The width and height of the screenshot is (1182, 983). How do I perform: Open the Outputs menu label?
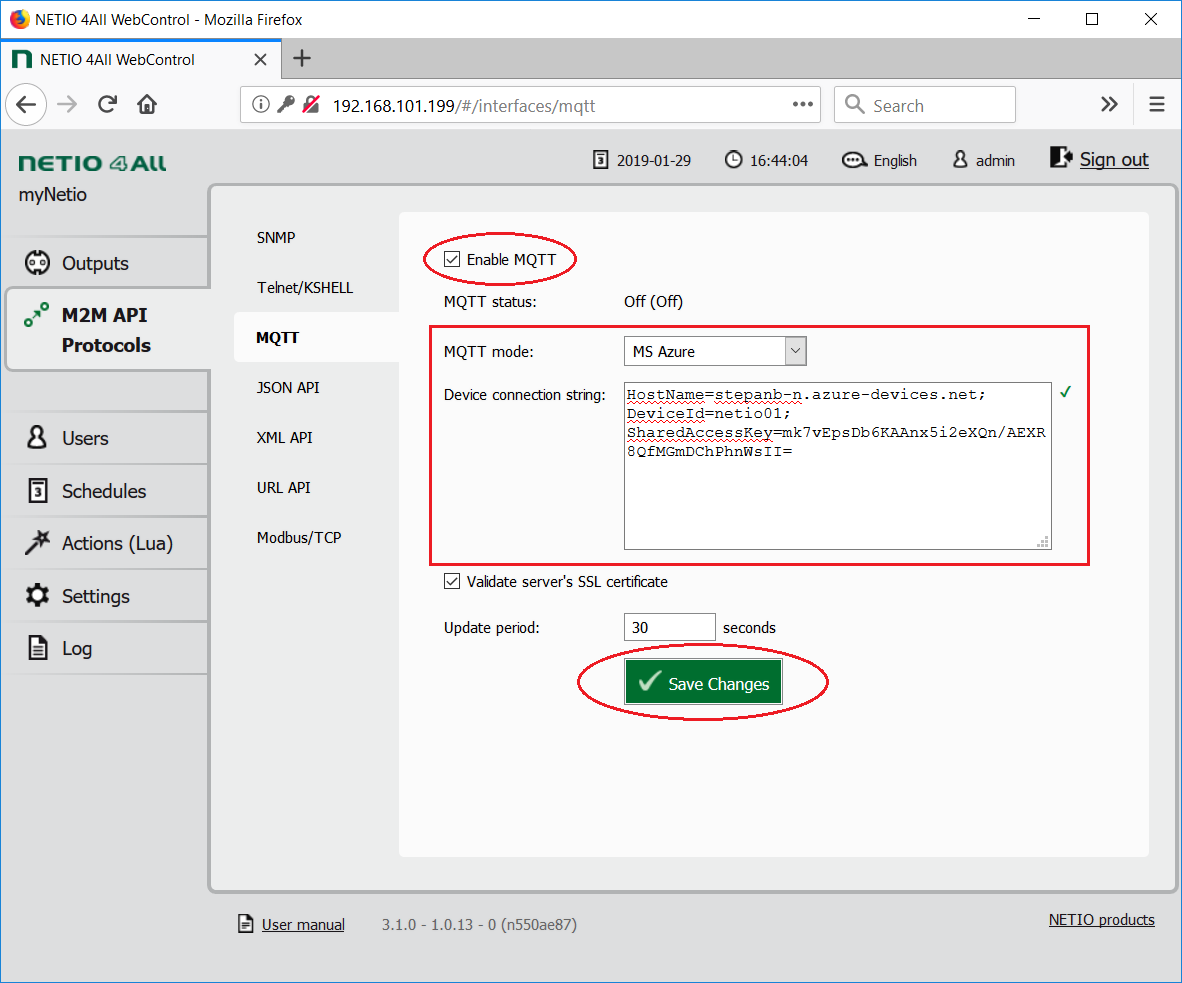pos(95,263)
